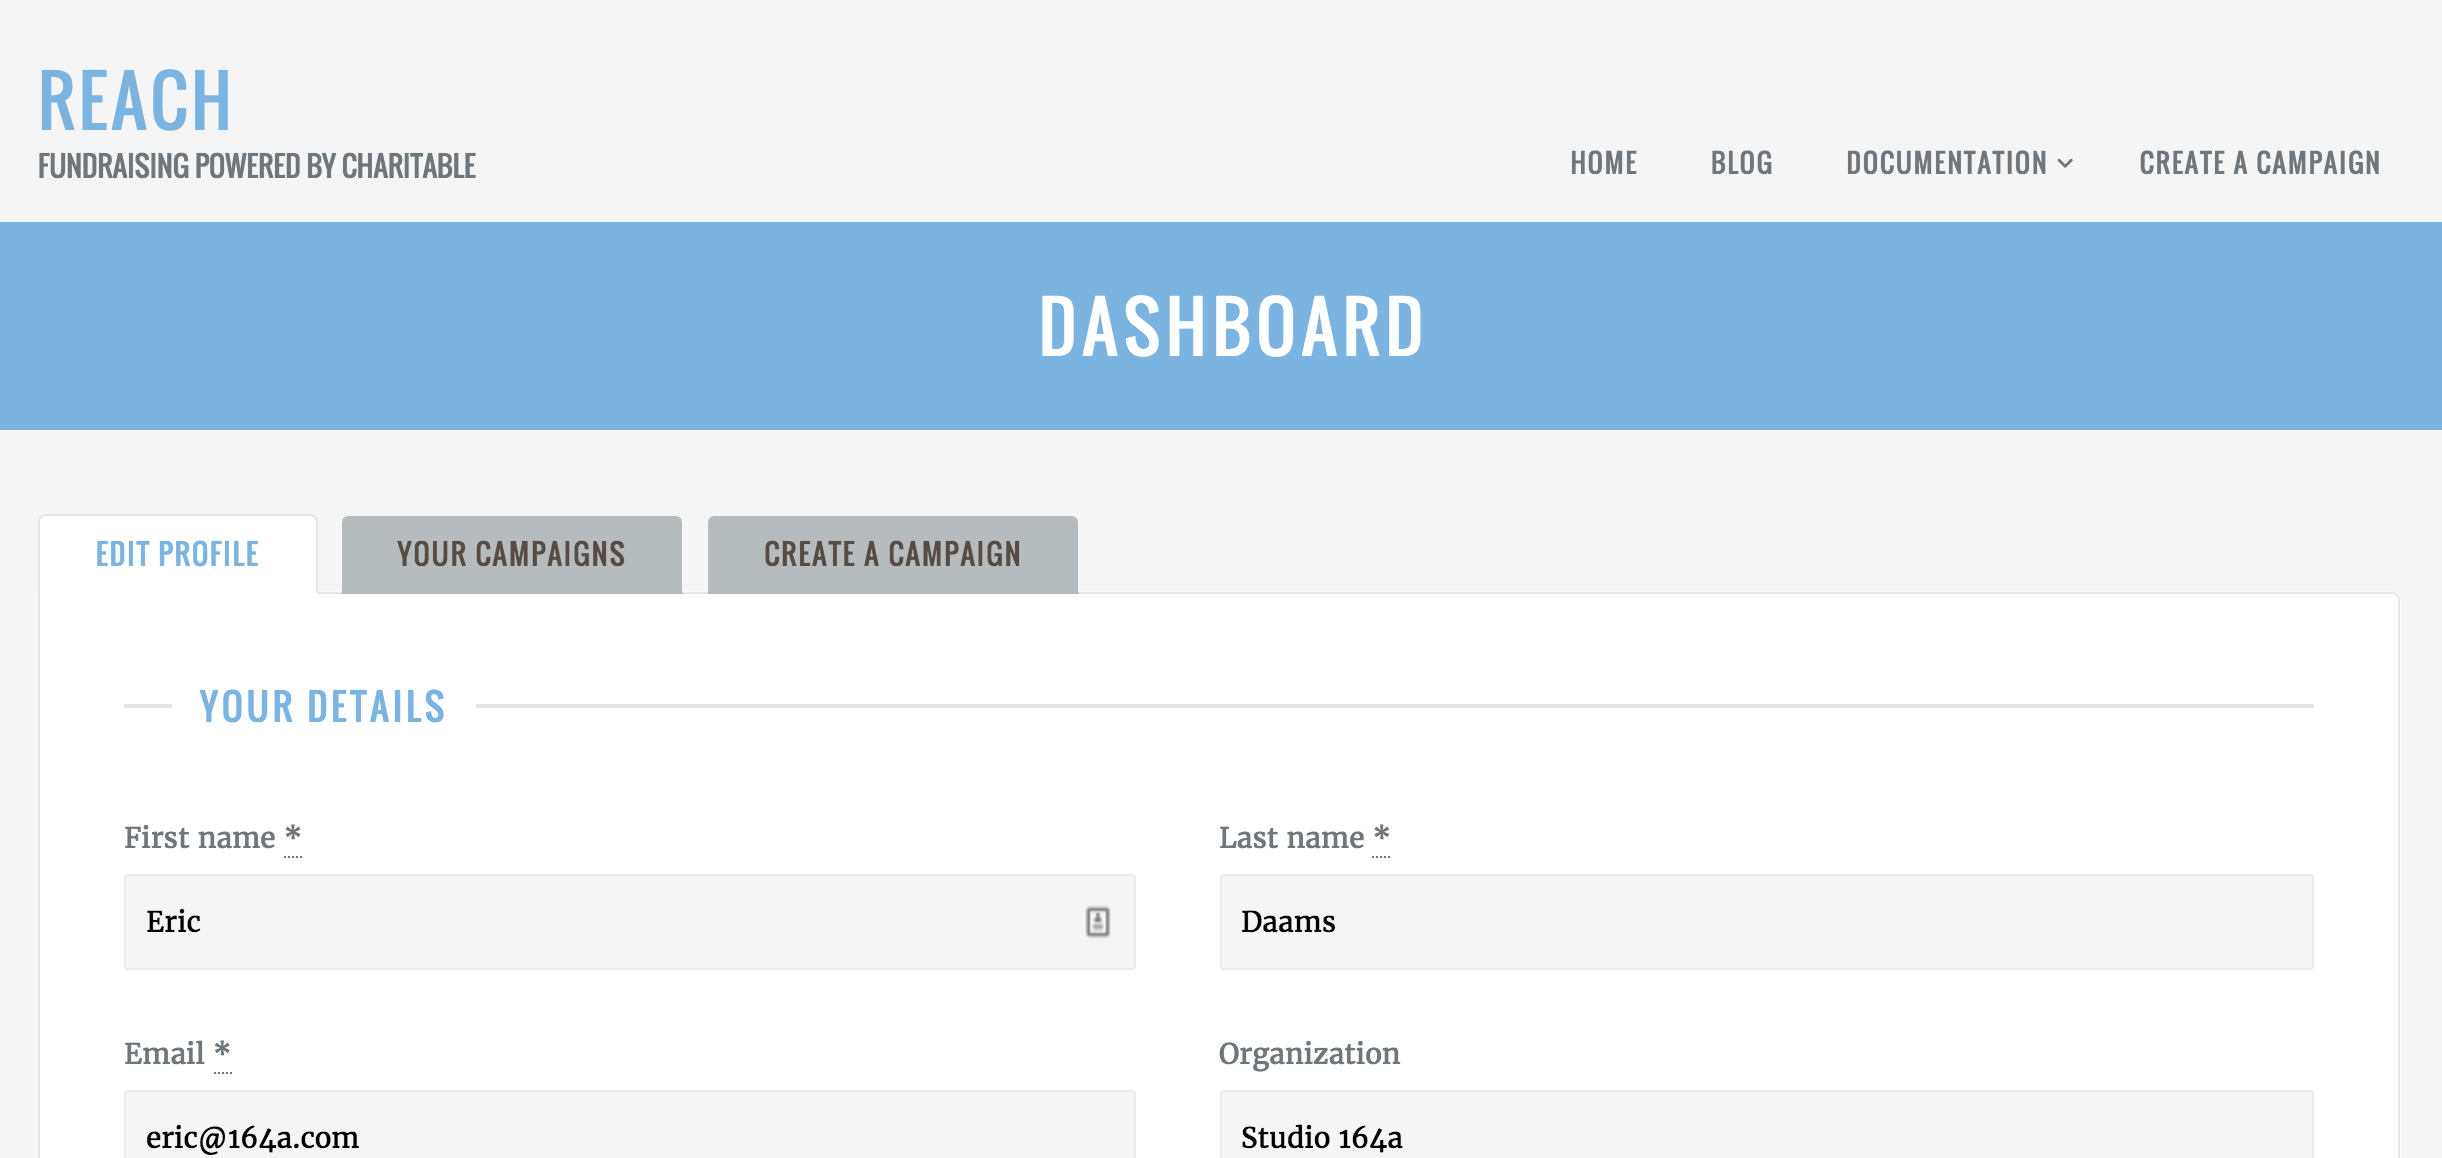Select the Edit Profile tab
Viewport: 2442px width, 1158px height.
pos(178,554)
